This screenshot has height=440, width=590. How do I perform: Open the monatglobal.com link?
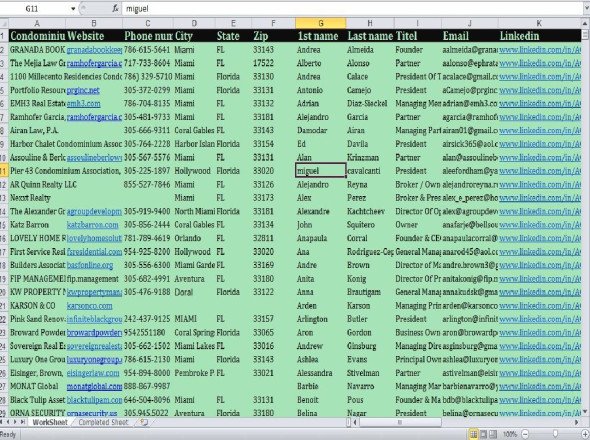pos(94,387)
